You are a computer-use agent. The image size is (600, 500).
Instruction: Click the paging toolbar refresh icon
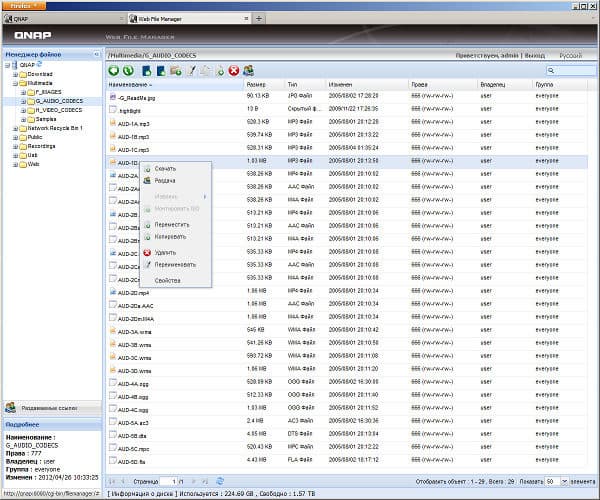pos(220,481)
